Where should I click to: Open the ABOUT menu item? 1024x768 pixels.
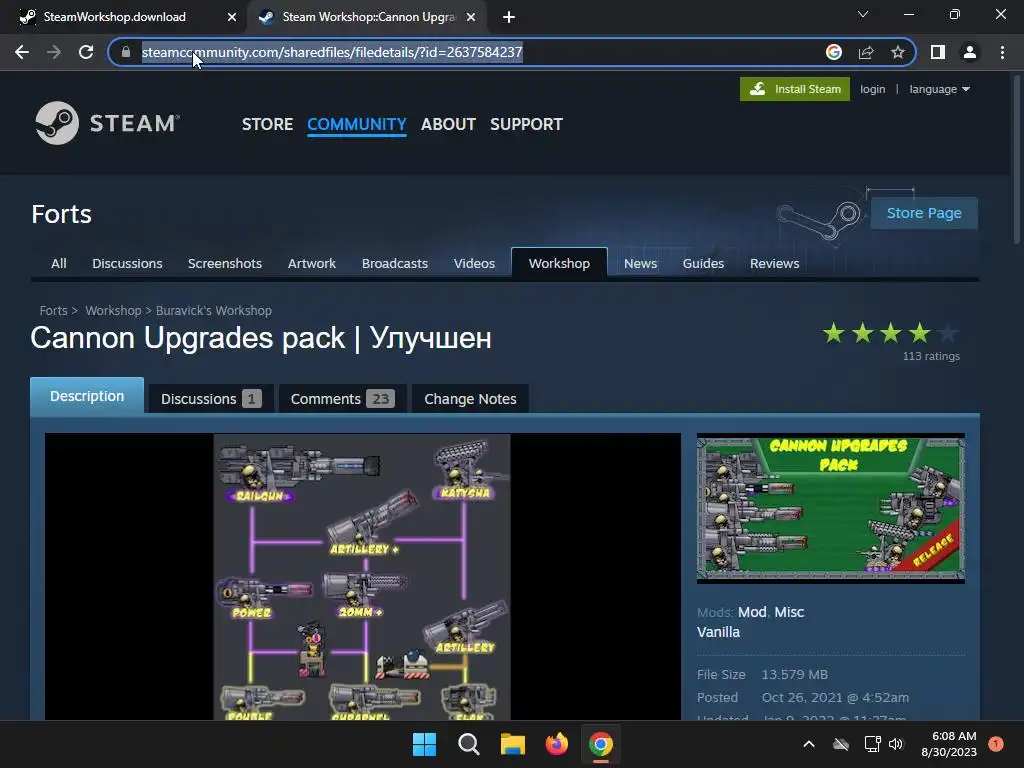coord(448,124)
